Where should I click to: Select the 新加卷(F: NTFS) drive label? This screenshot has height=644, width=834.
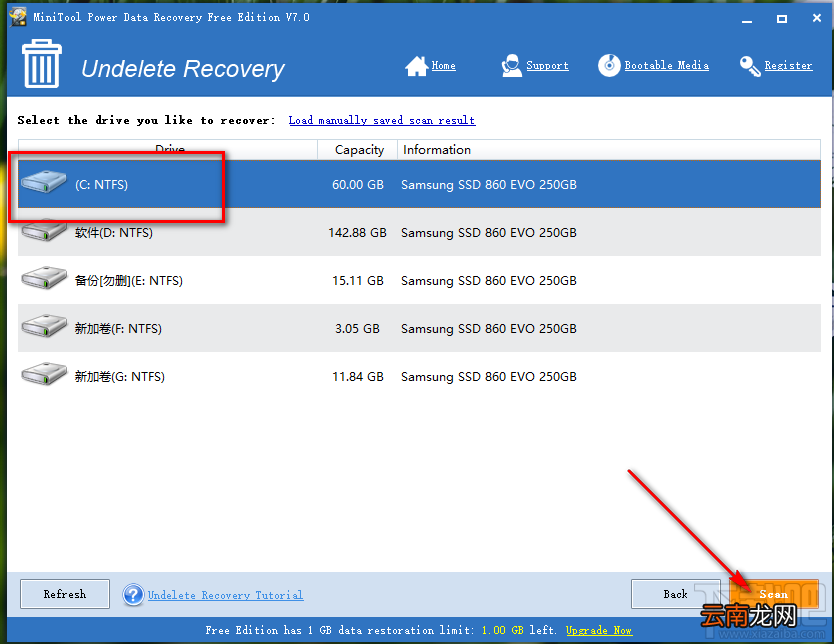click(118, 328)
